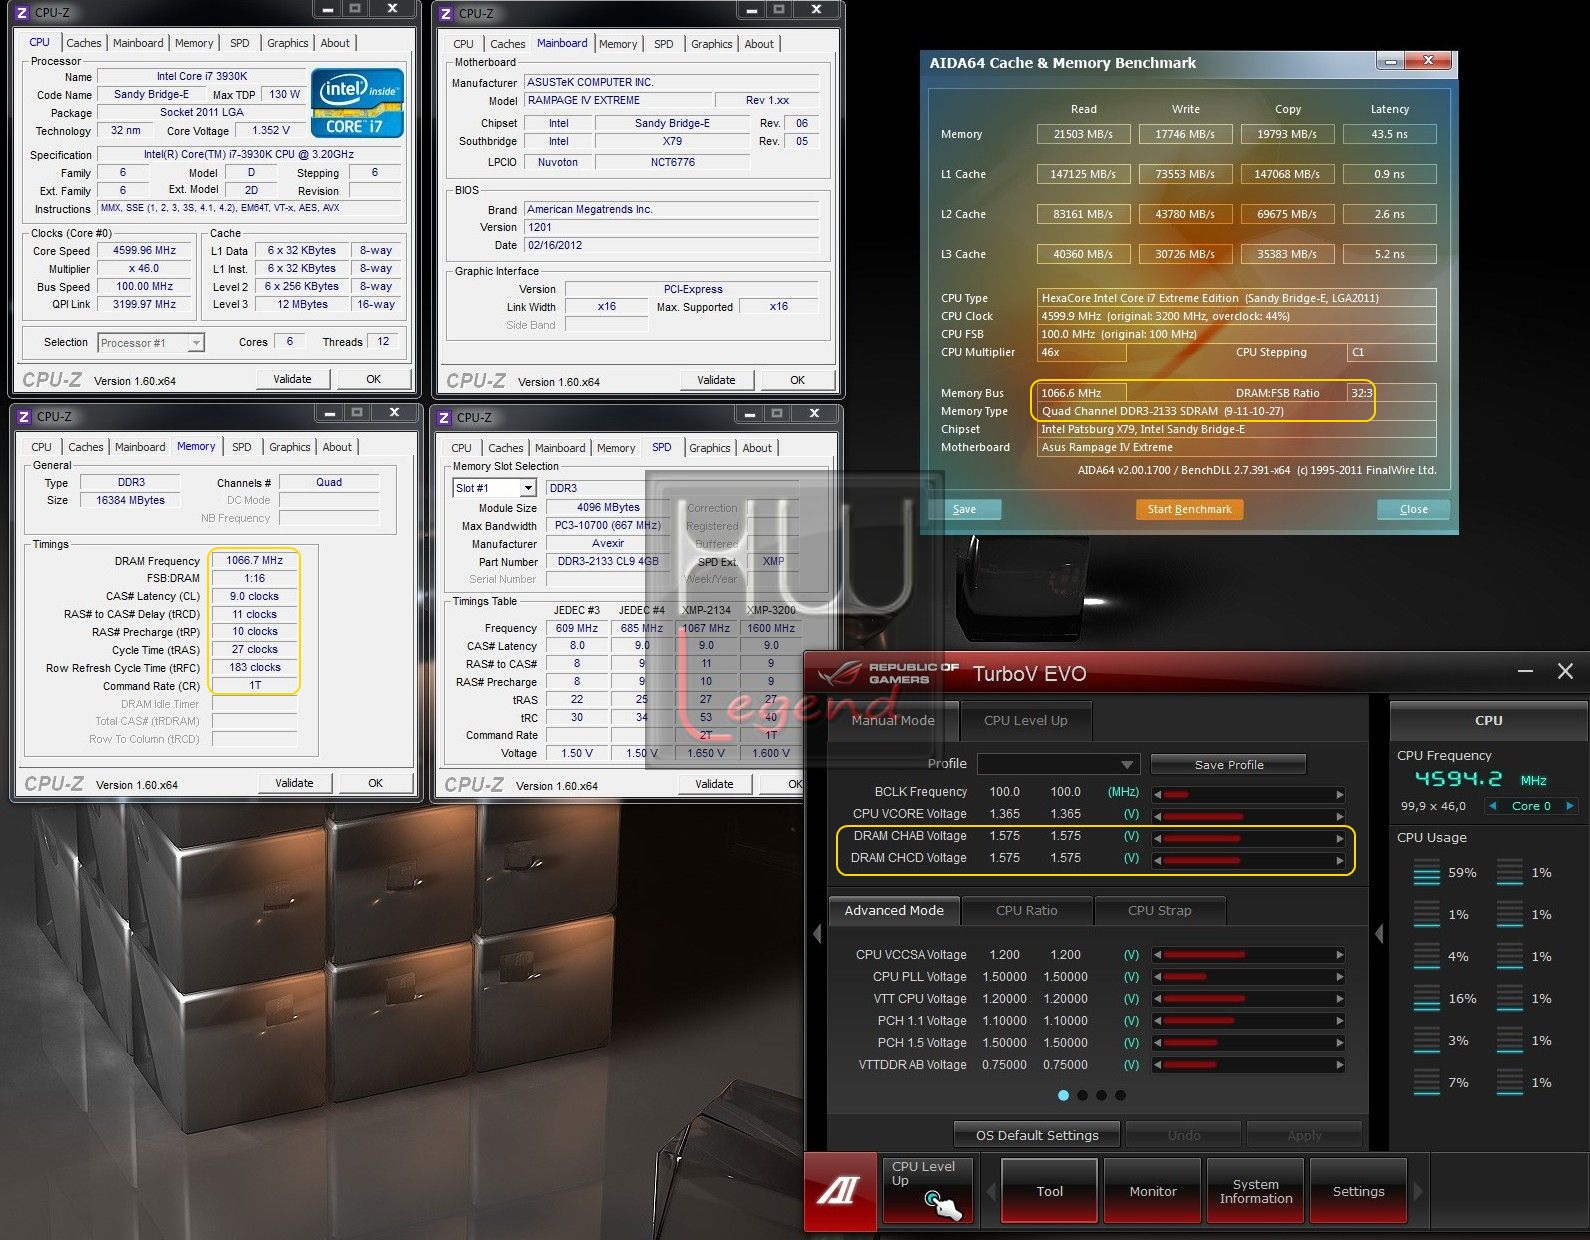Click the Model field RAMPAGE IV EXTREME
1590x1240 pixels.
pos(617,100)
